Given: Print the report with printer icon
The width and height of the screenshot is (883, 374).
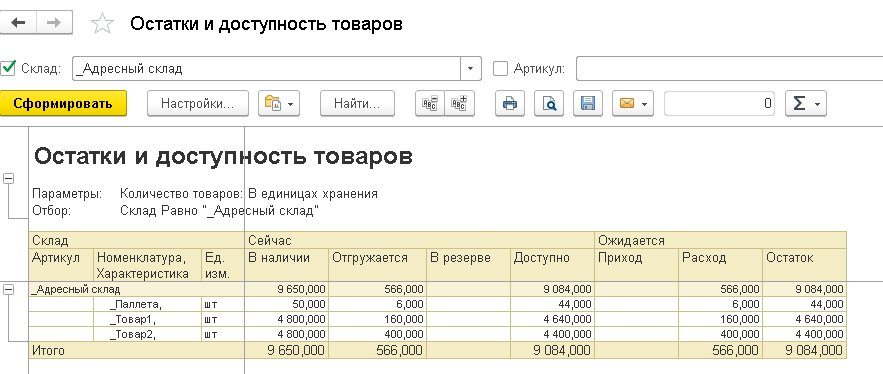Looking at the screenshot, I should 510,104.
